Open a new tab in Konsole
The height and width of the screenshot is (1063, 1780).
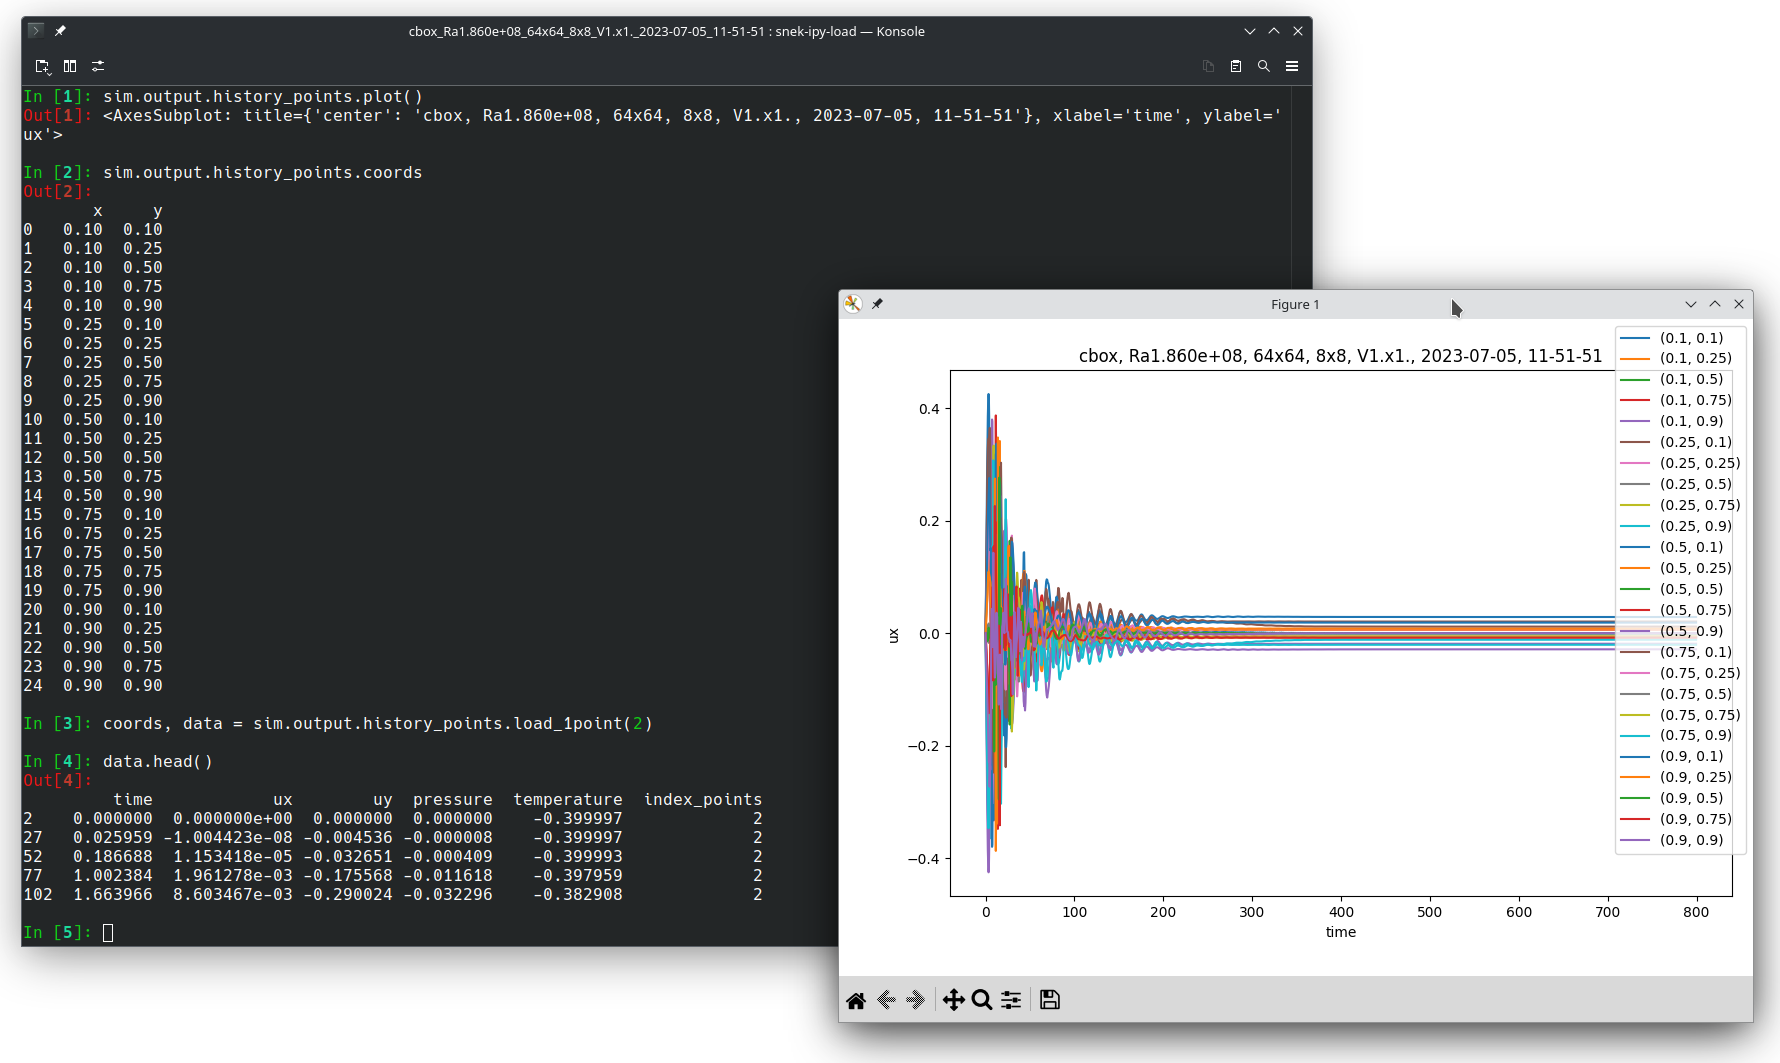(x=42, y=66)
